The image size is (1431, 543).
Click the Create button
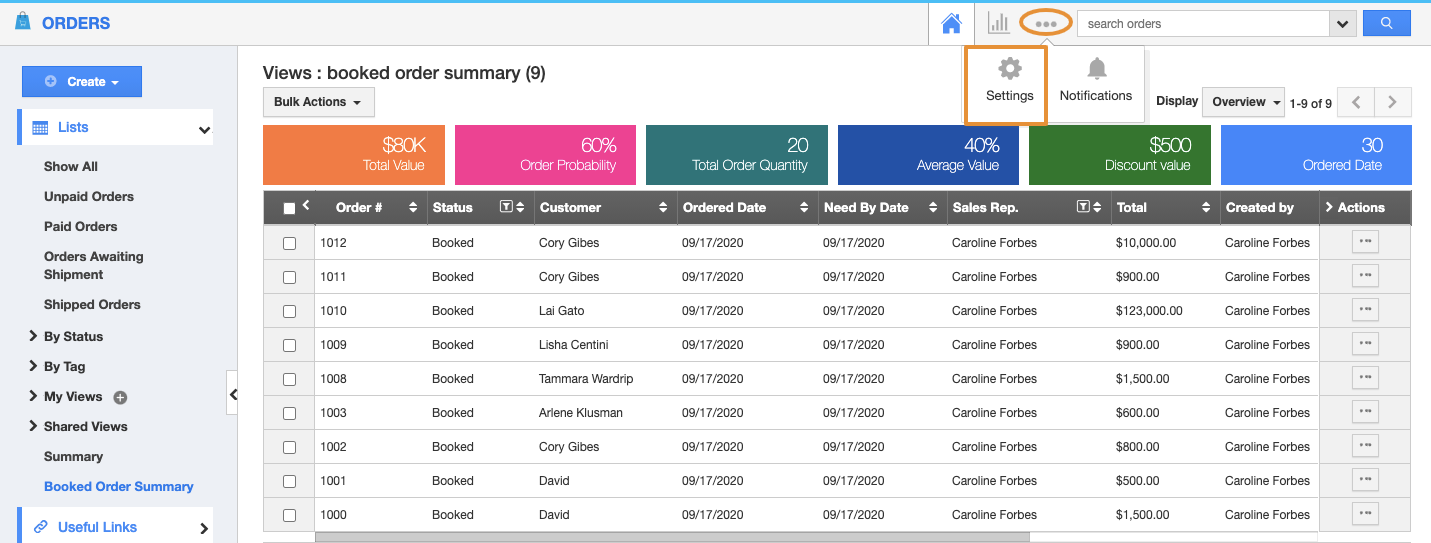tap(82, 82)
